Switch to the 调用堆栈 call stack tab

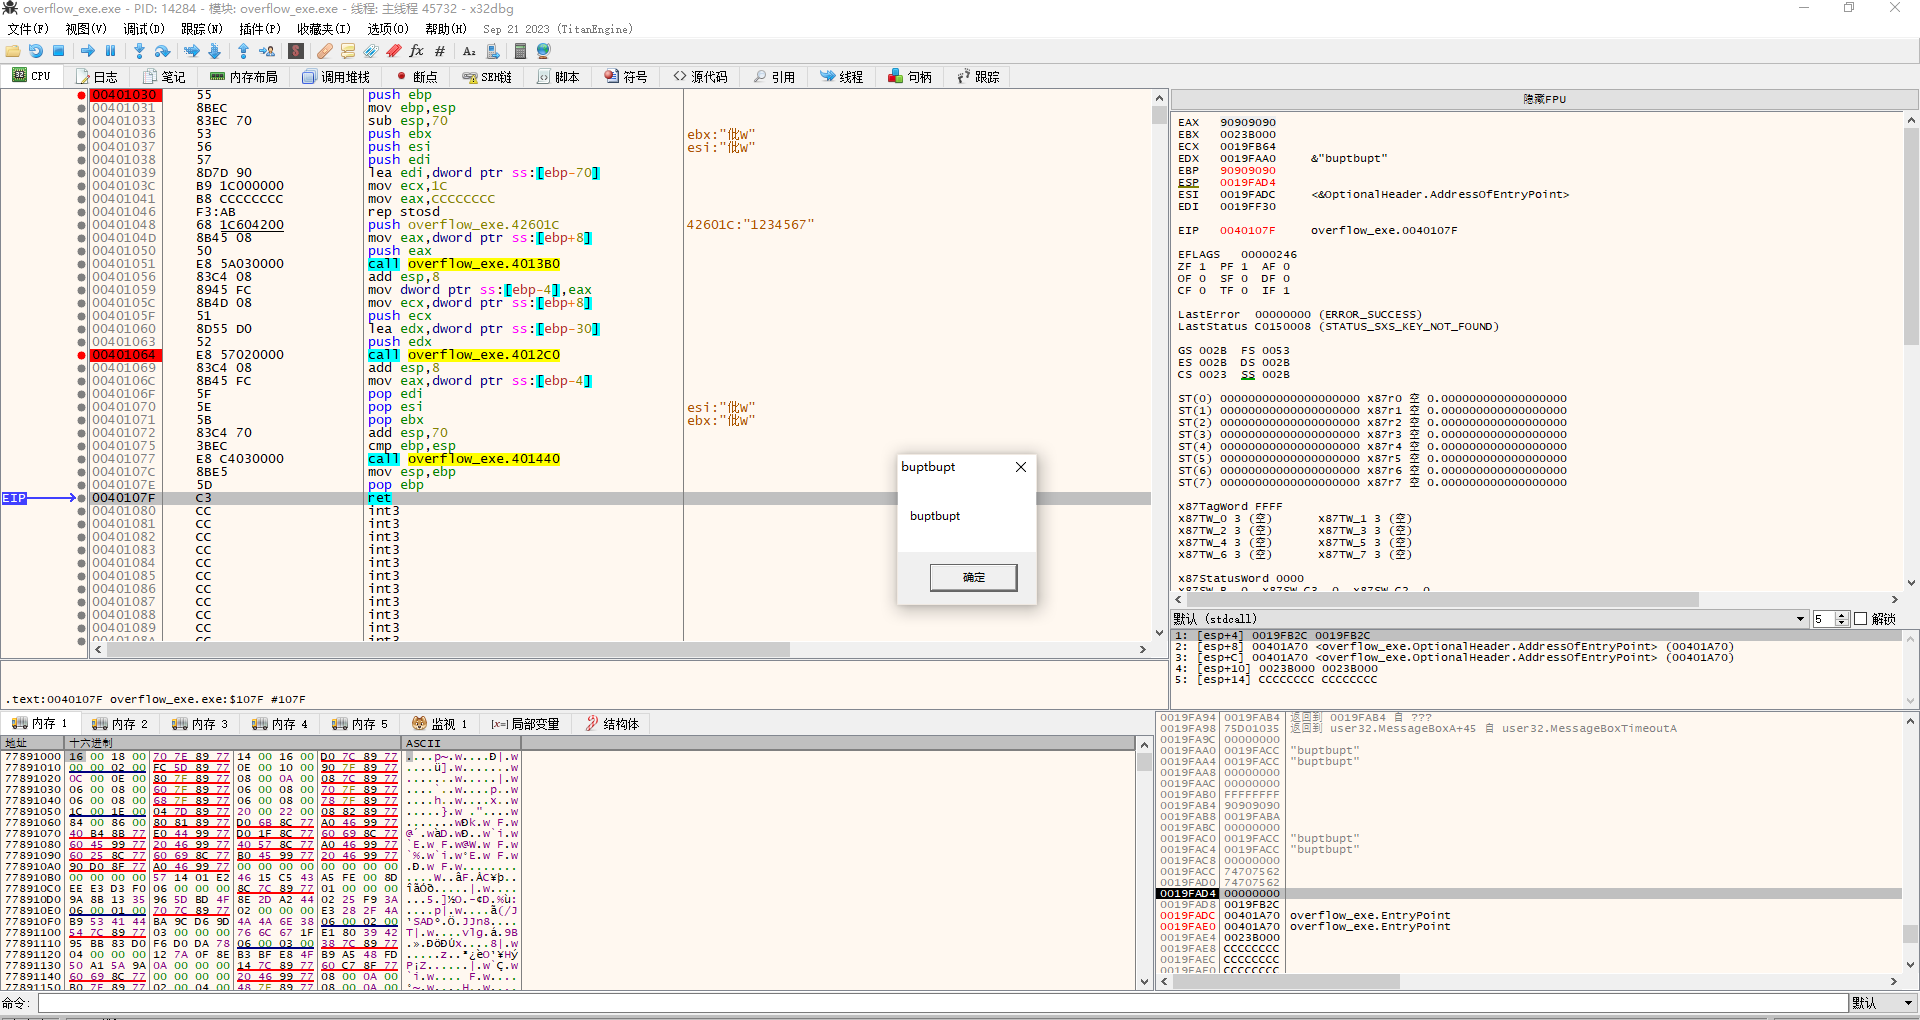pos(337,77)
